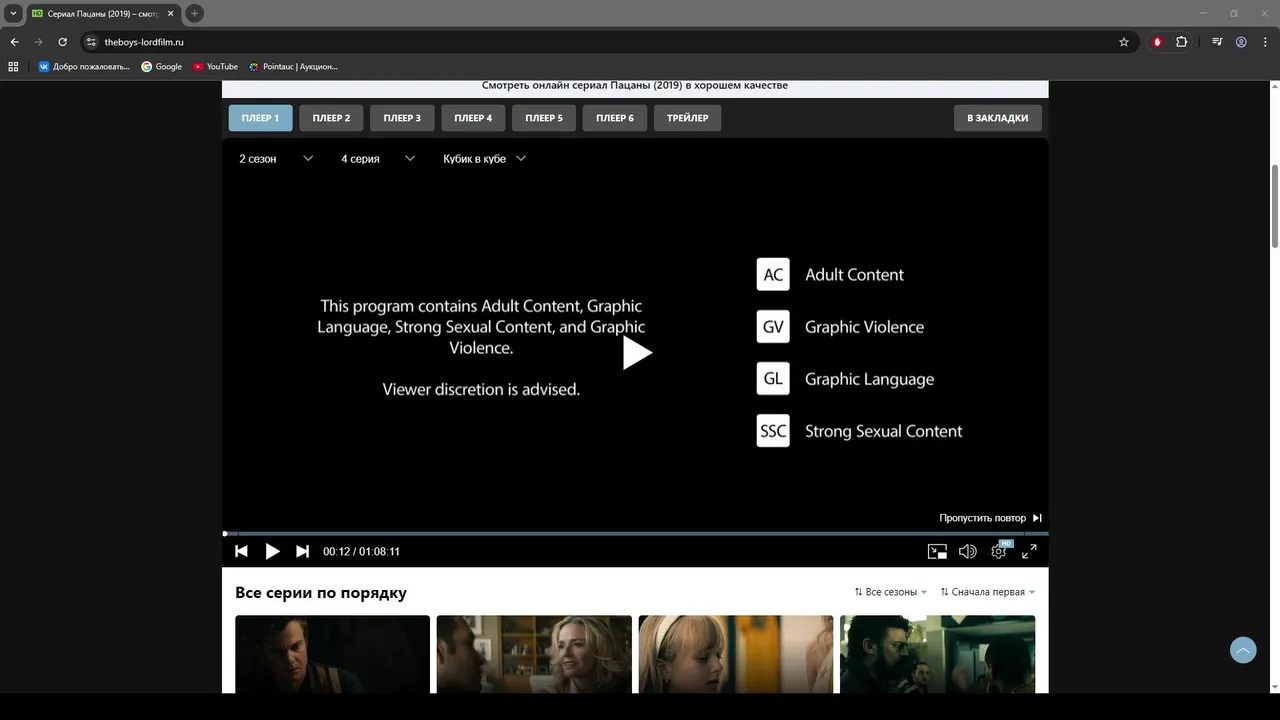Screen dimensions: 1280x720
Task: Click Все серии по порядку heading
Action: click(321, 593)
